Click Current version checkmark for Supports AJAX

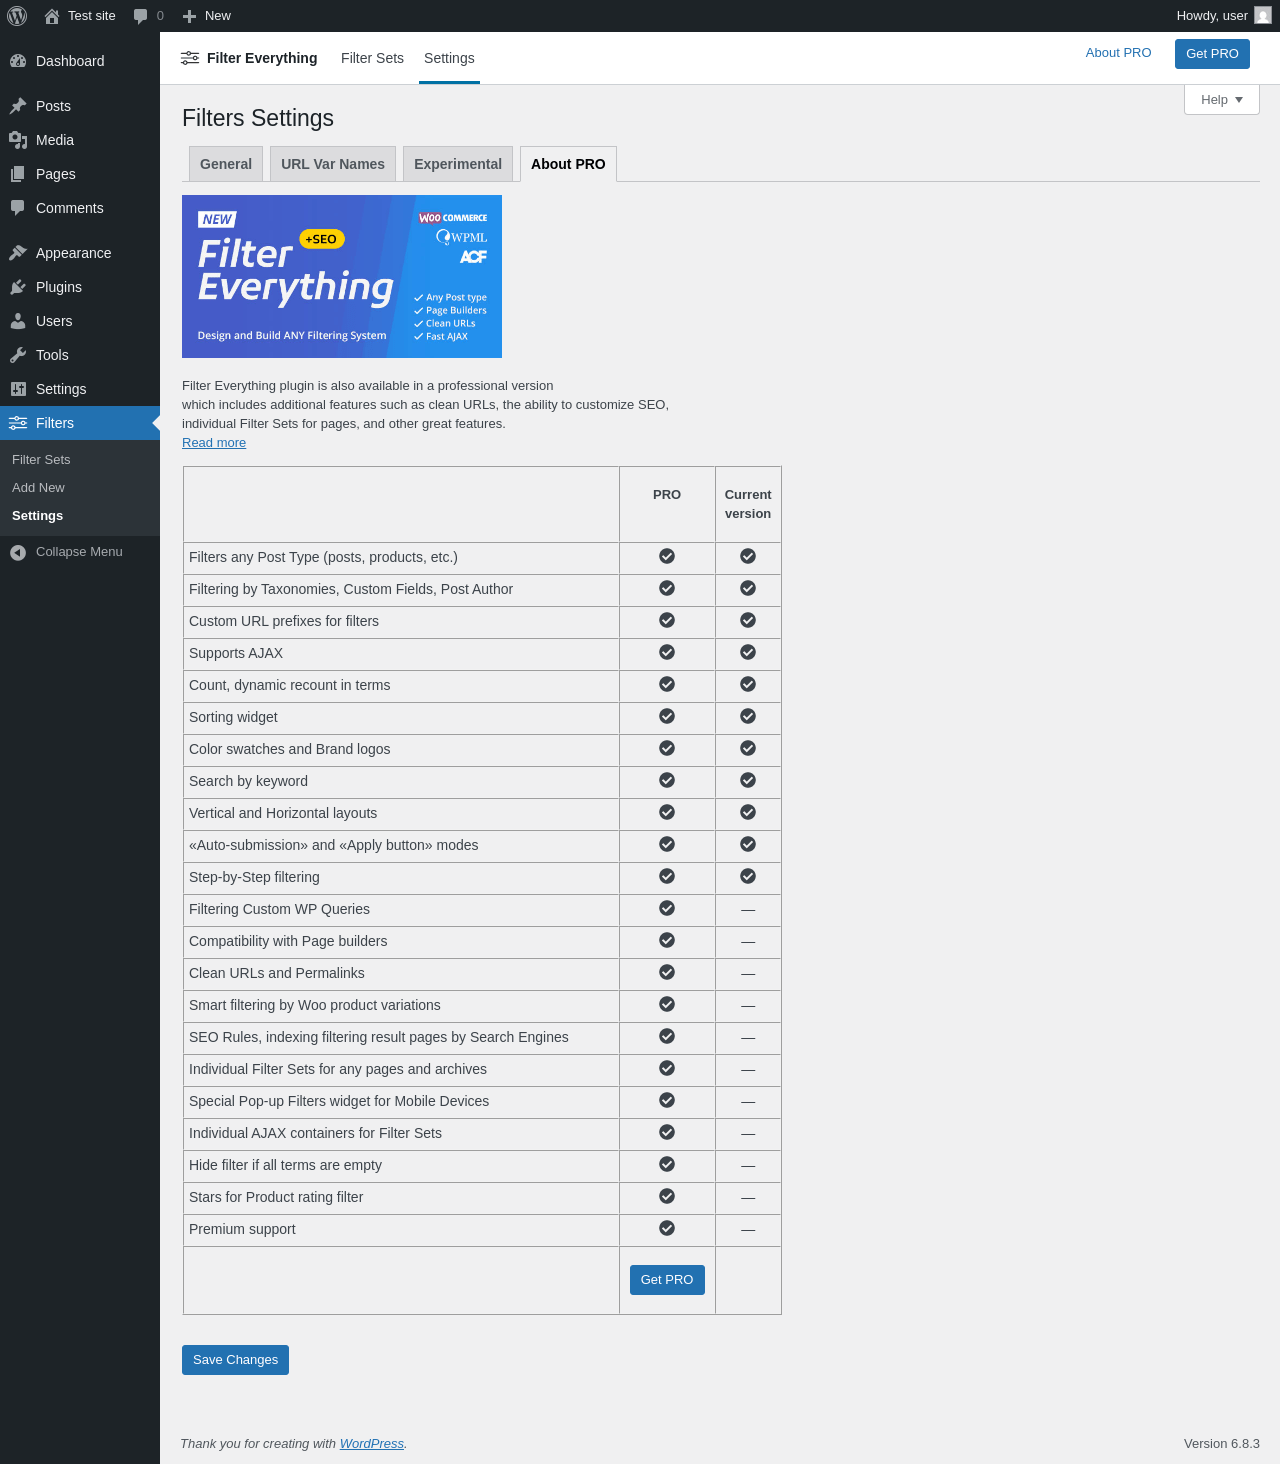tap(748, 652)
